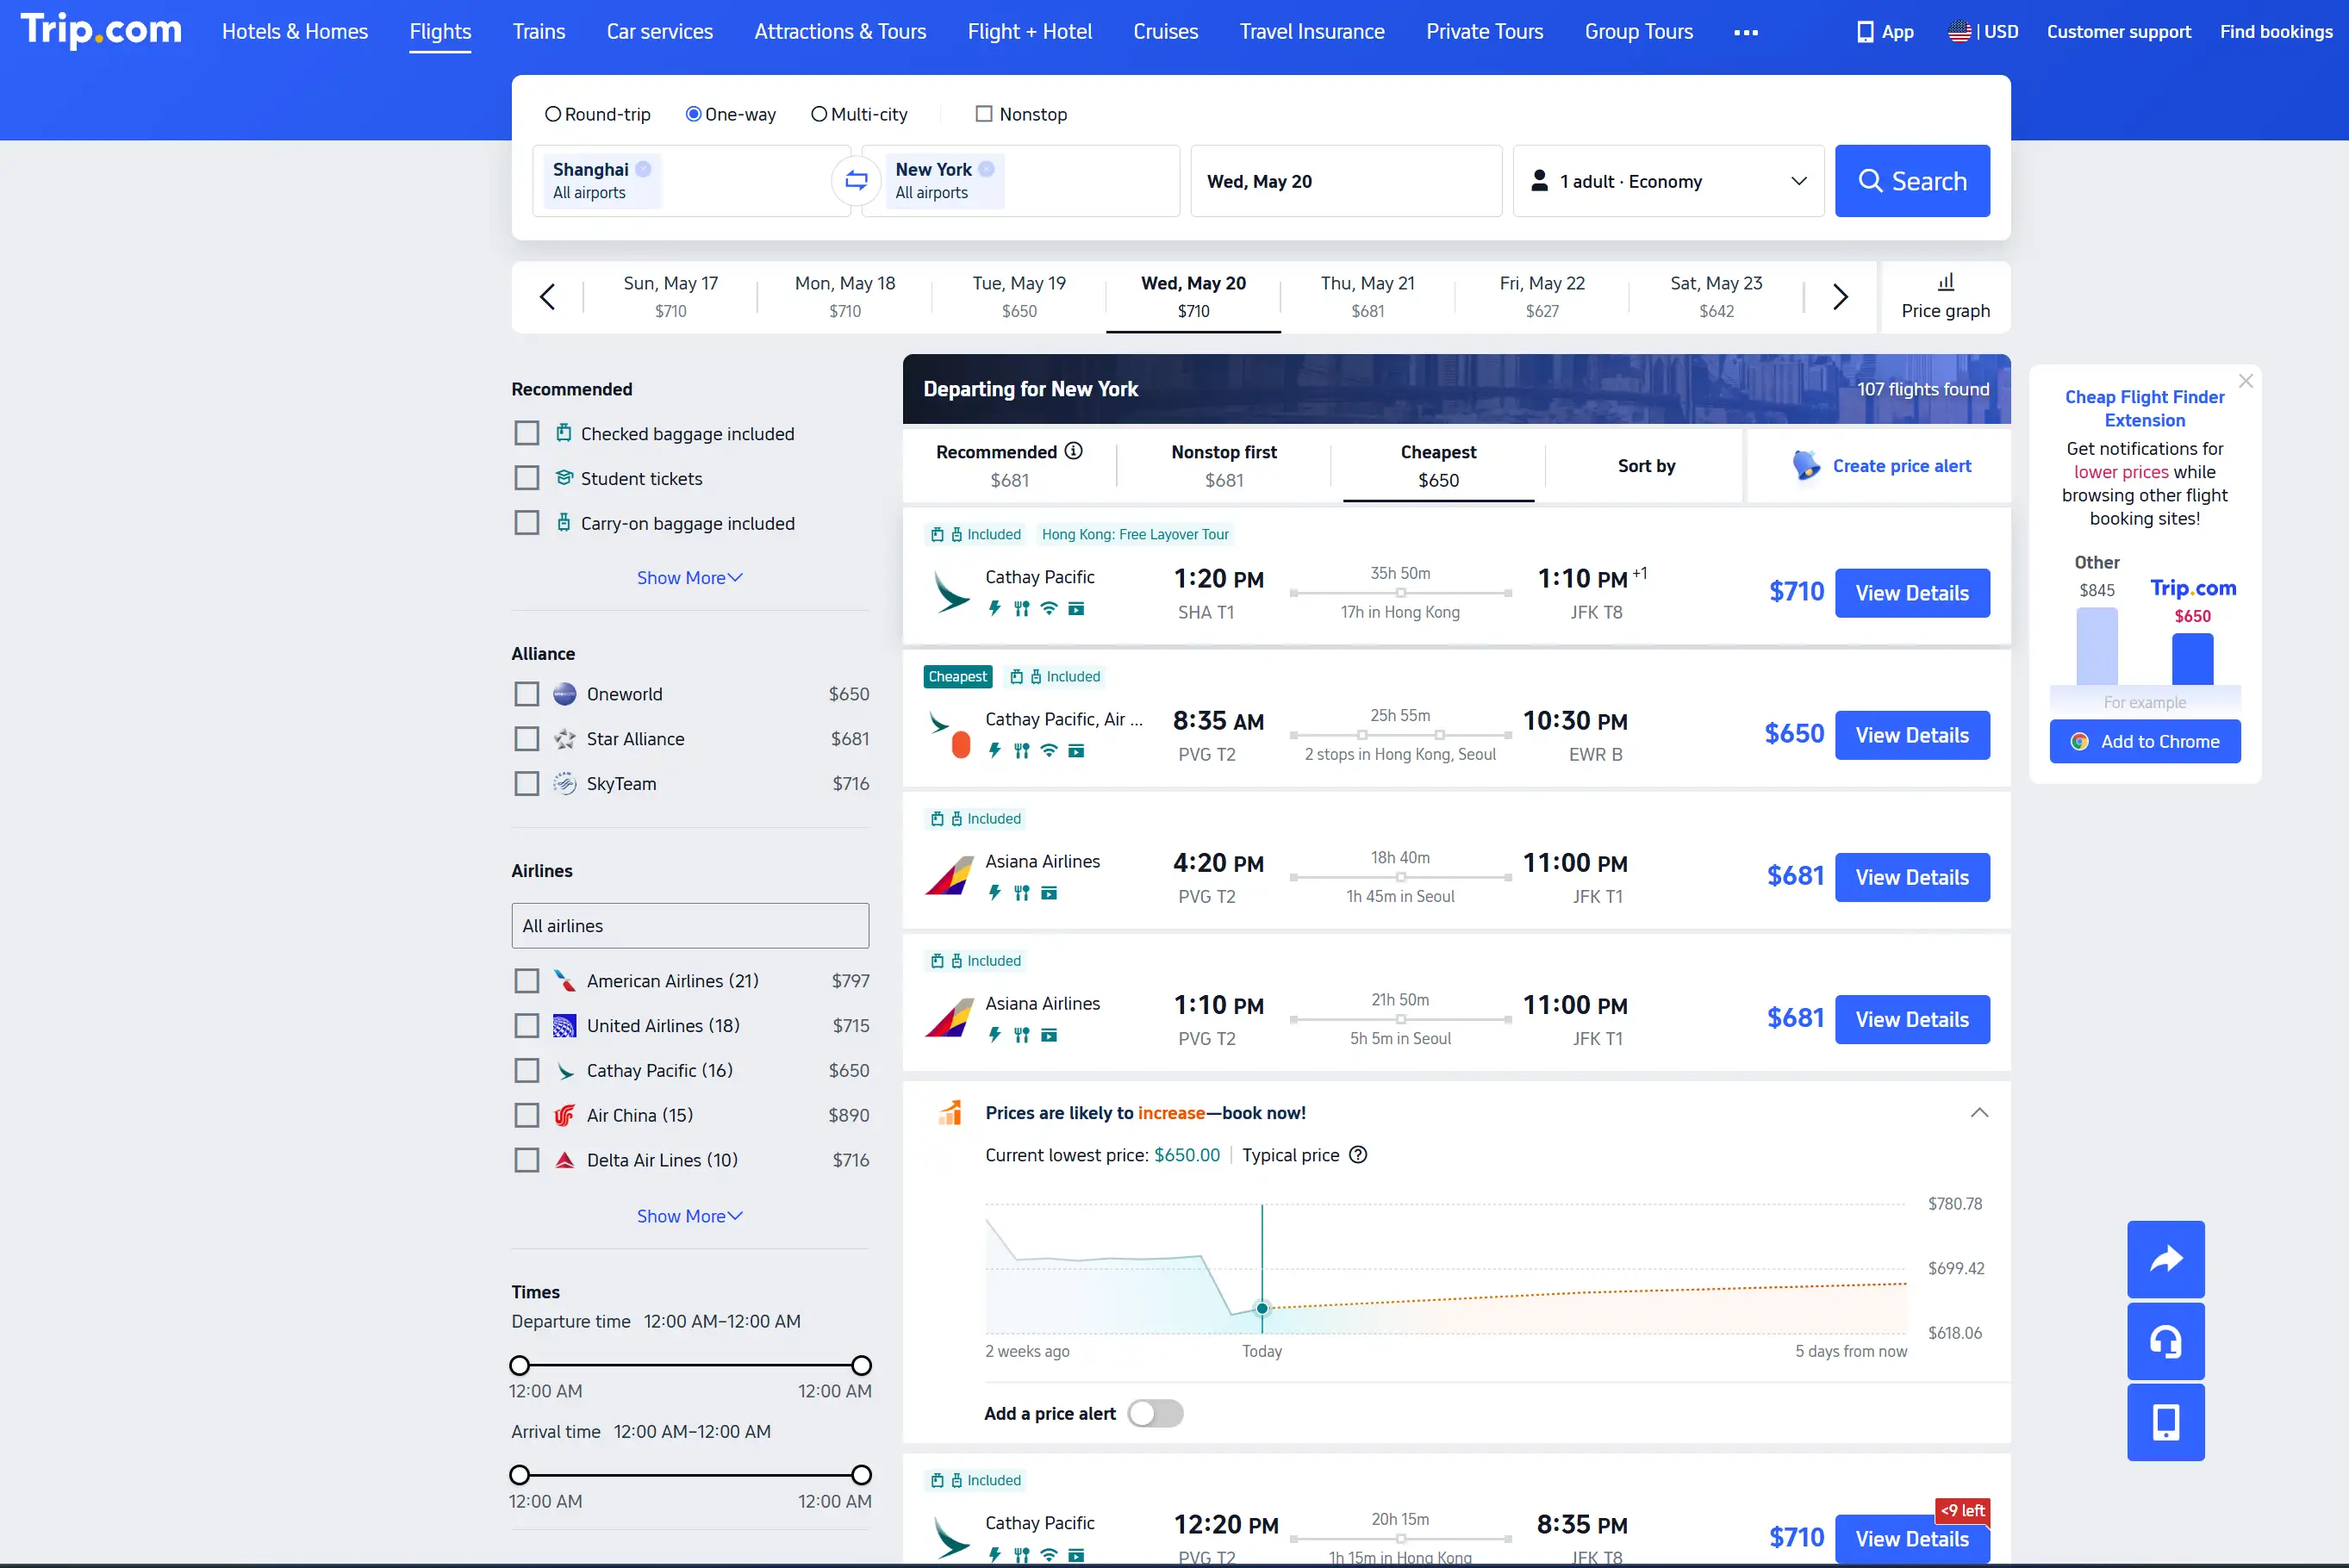Check the Oneworld alliance checkbox
Screen dimensions: 2349x1568
tap(526, 694)
